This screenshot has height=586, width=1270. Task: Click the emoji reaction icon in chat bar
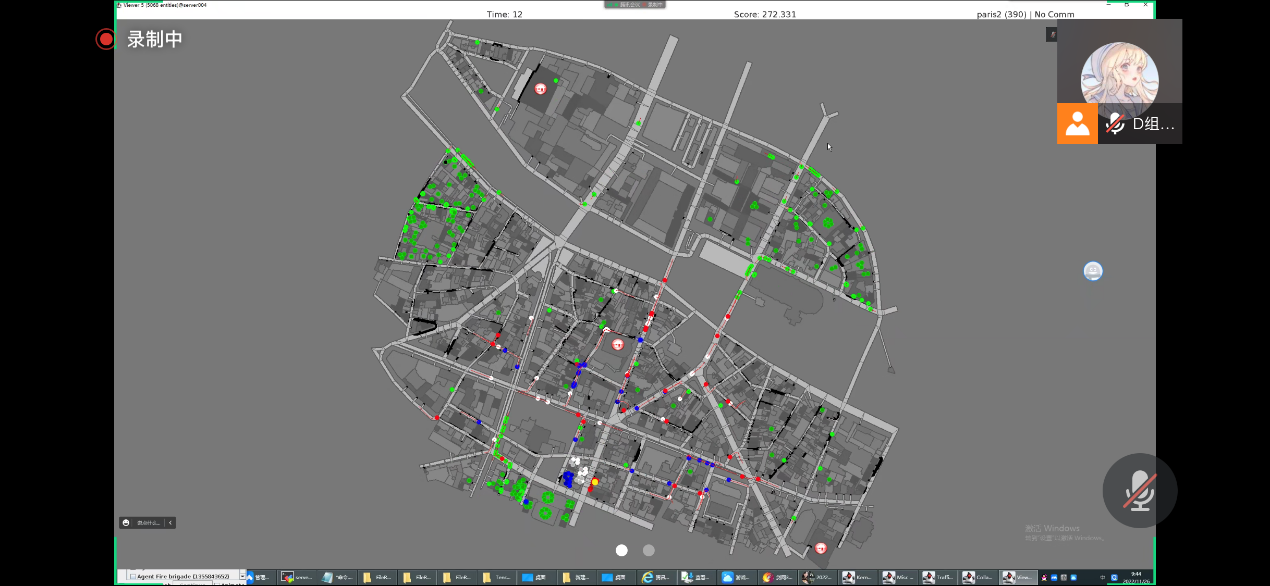[126, 522]
